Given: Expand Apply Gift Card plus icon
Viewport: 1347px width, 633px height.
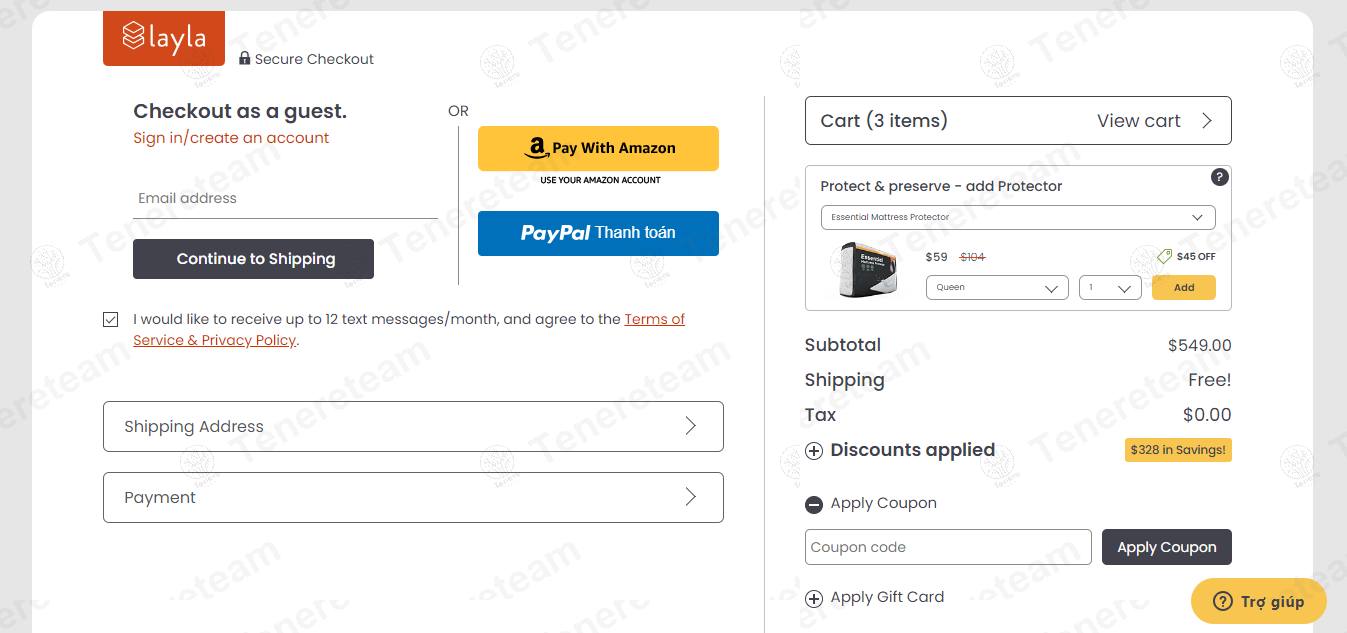Looking at the screenshot, I should coord(814,599).
